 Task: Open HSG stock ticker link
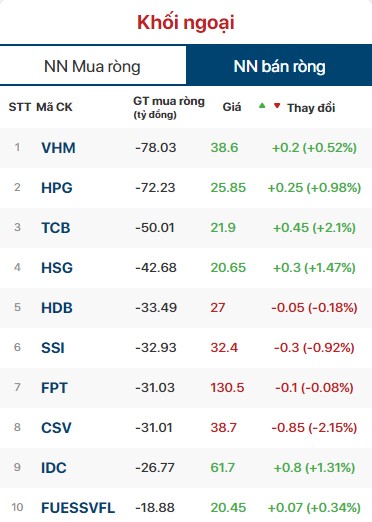57,268
